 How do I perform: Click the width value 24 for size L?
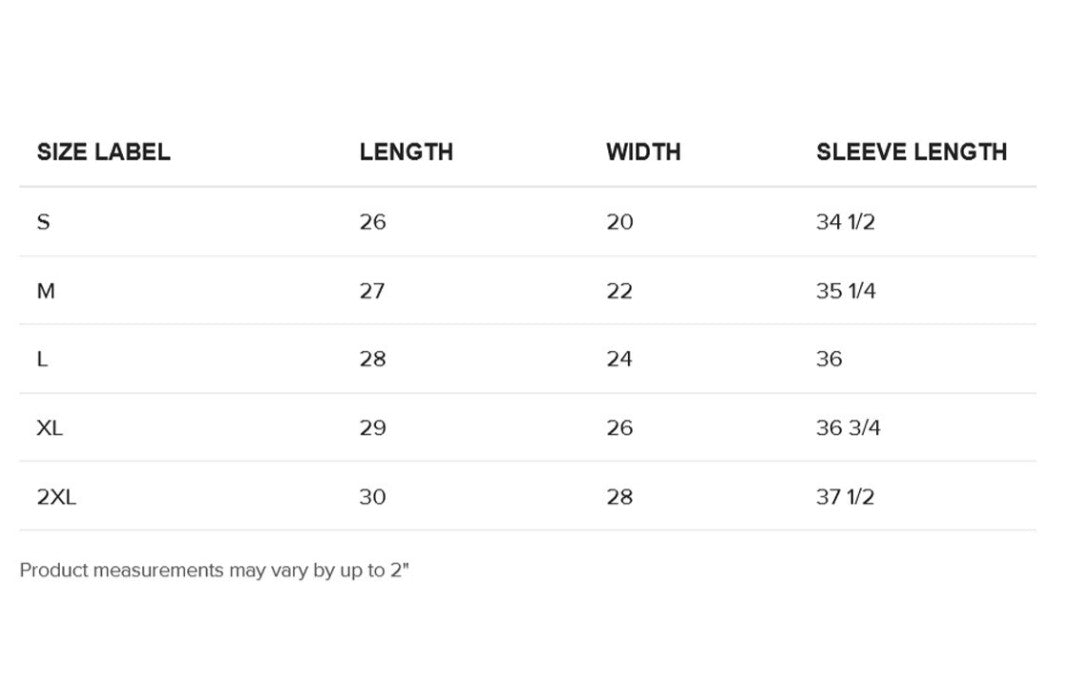pos(619,359)
